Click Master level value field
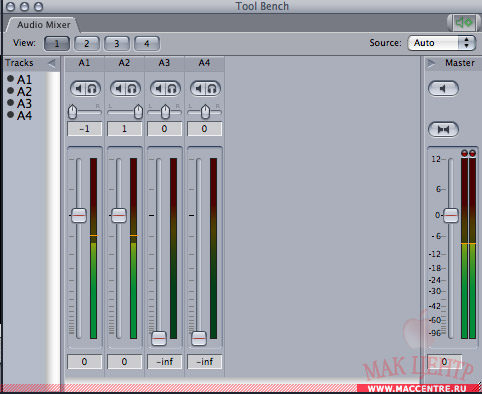 click(445, 362)
